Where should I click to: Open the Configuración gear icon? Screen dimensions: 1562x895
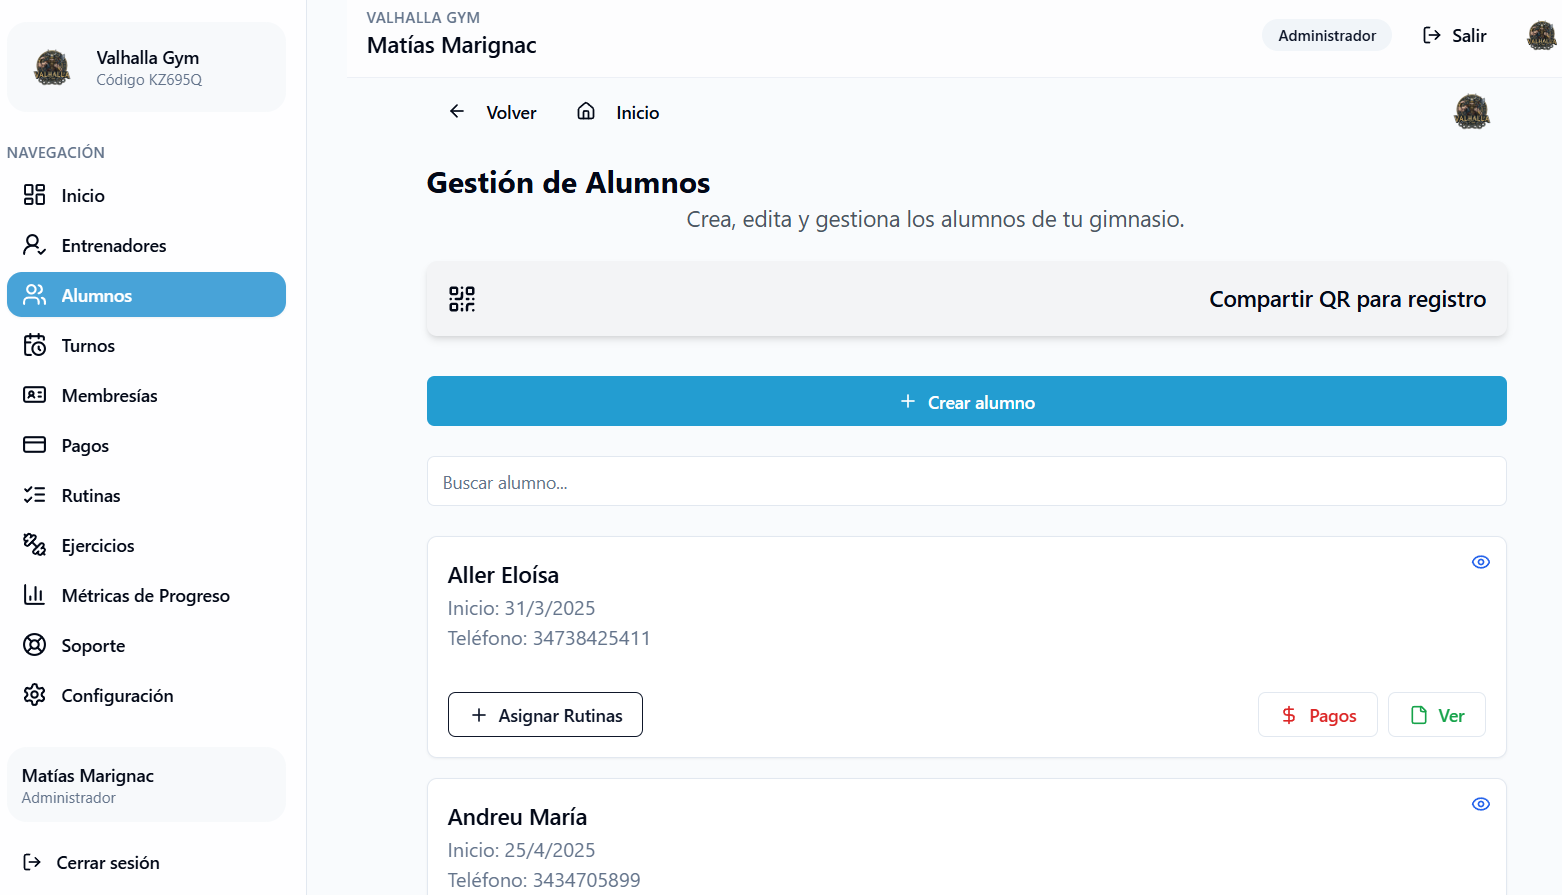point(34,695)
